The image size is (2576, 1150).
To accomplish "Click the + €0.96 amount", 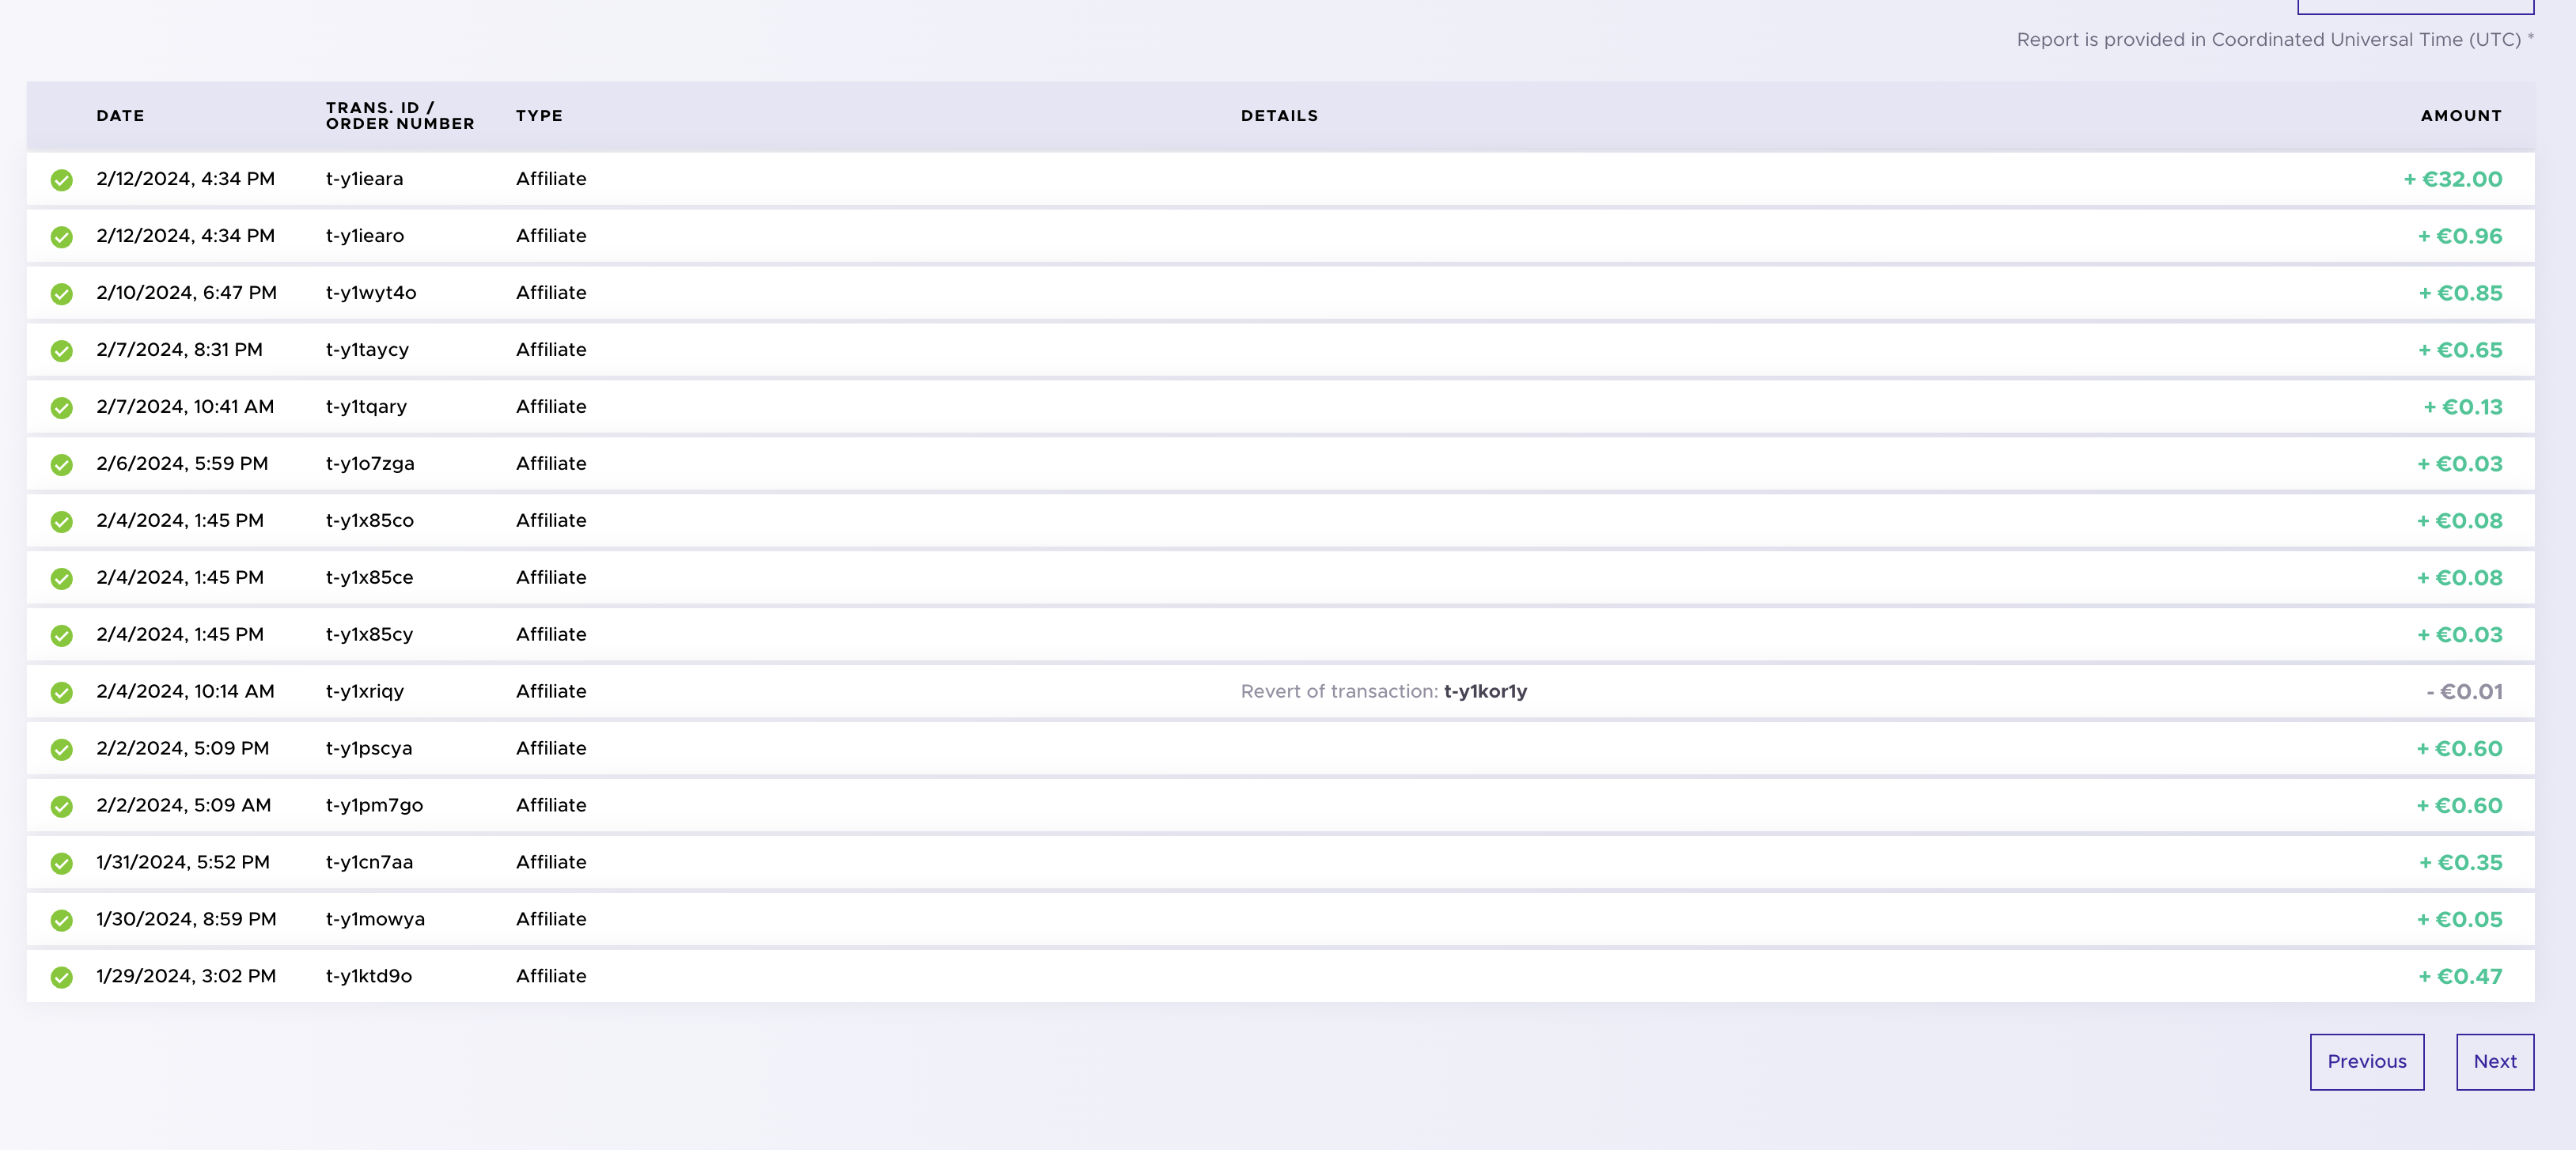I will (2459, 237).
